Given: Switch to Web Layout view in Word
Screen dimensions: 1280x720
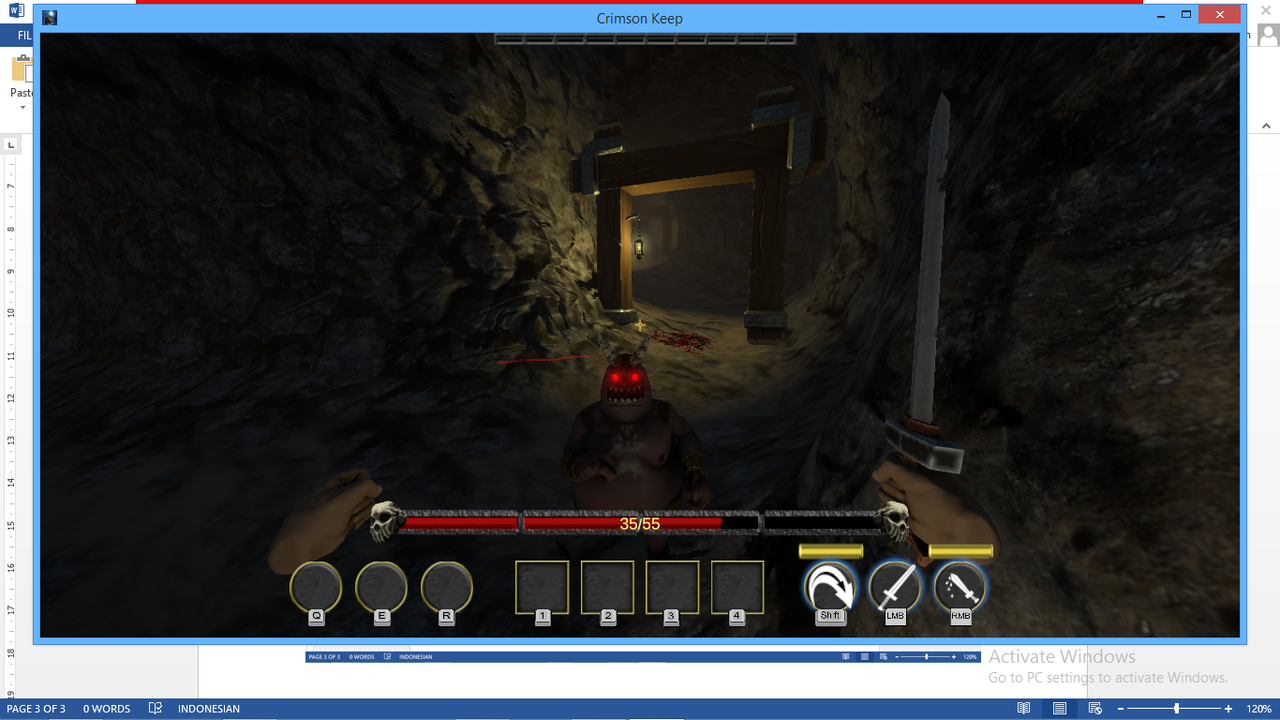Looking at the screenshot, I should [1095, 709].
